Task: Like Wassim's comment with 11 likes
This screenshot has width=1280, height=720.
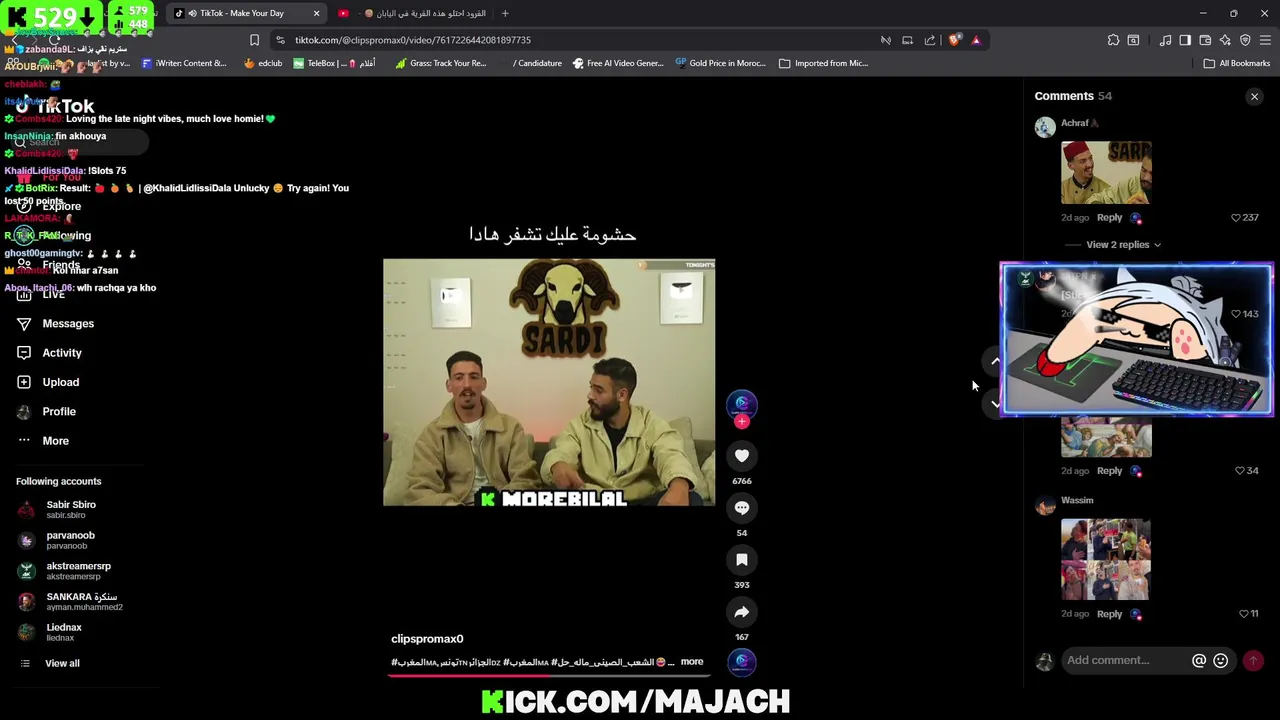Action: tap(1244, 613)
